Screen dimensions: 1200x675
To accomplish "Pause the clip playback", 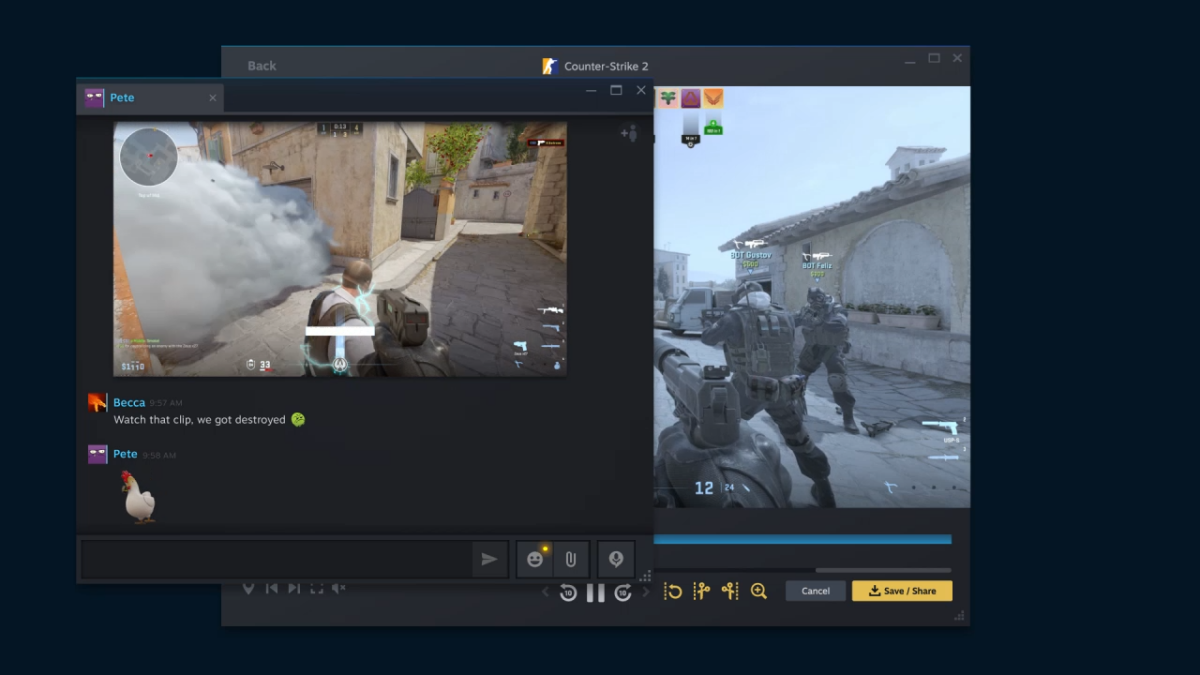I will tap(595, 593).
